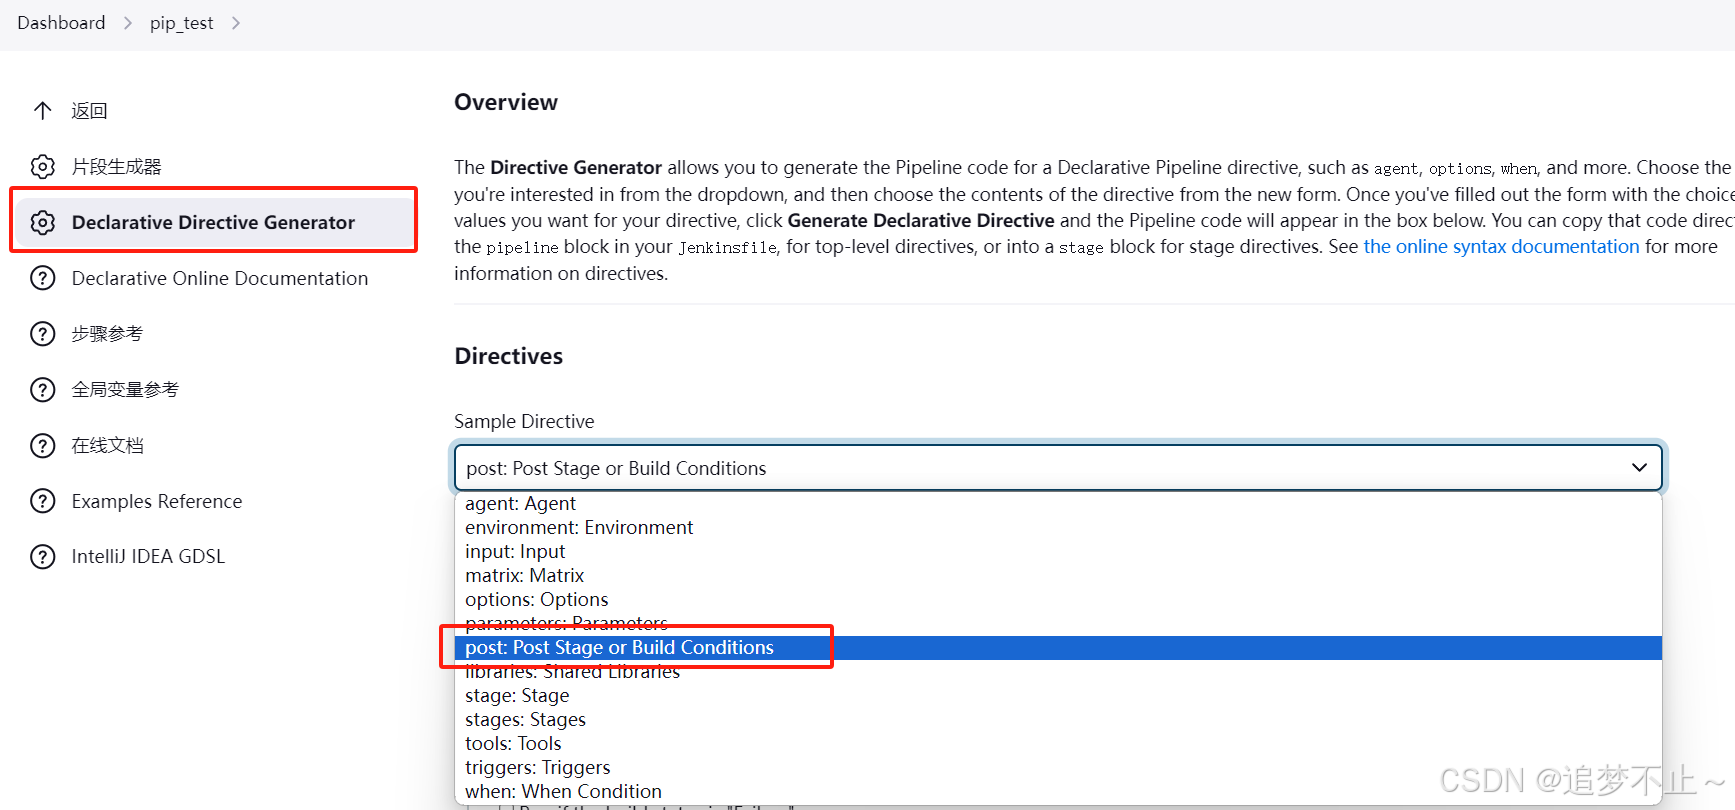Choose 'libraries: Shared Libraries' option
The width and height of the screenshot is (1735, 810).
click(x=1058, y=671)
